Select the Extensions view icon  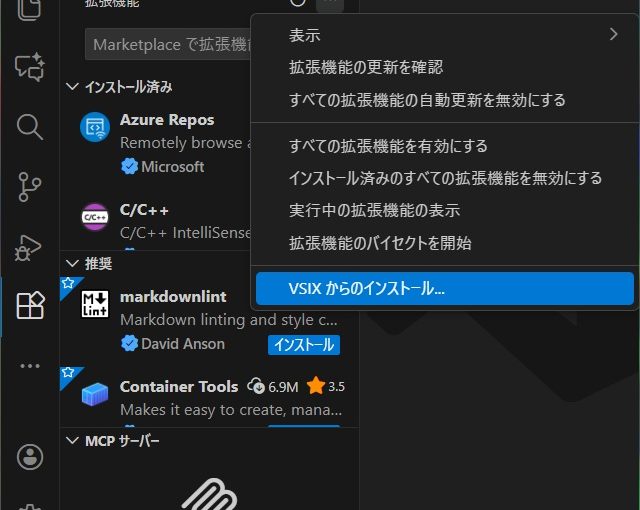[30, 305]
